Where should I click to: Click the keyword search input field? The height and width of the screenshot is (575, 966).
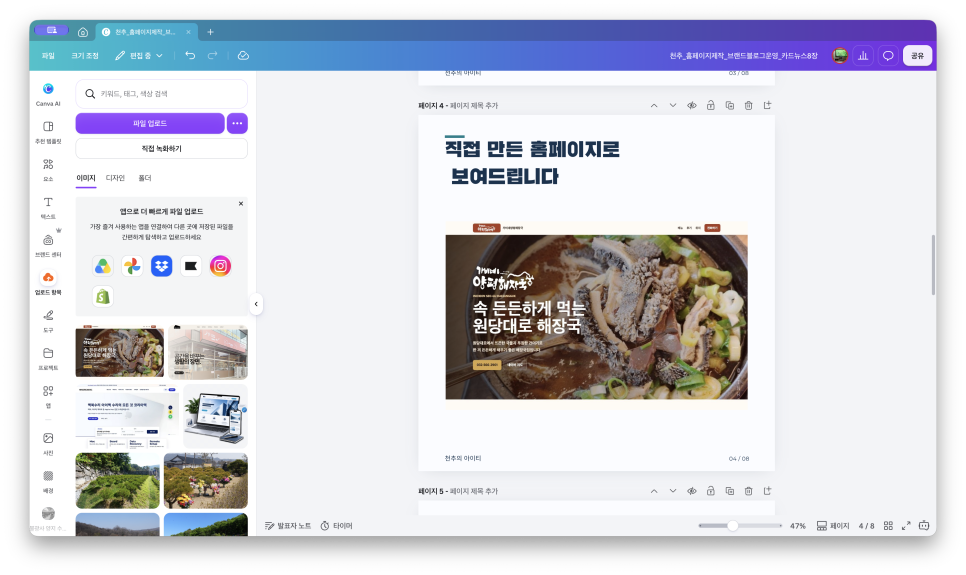(161, 94)
